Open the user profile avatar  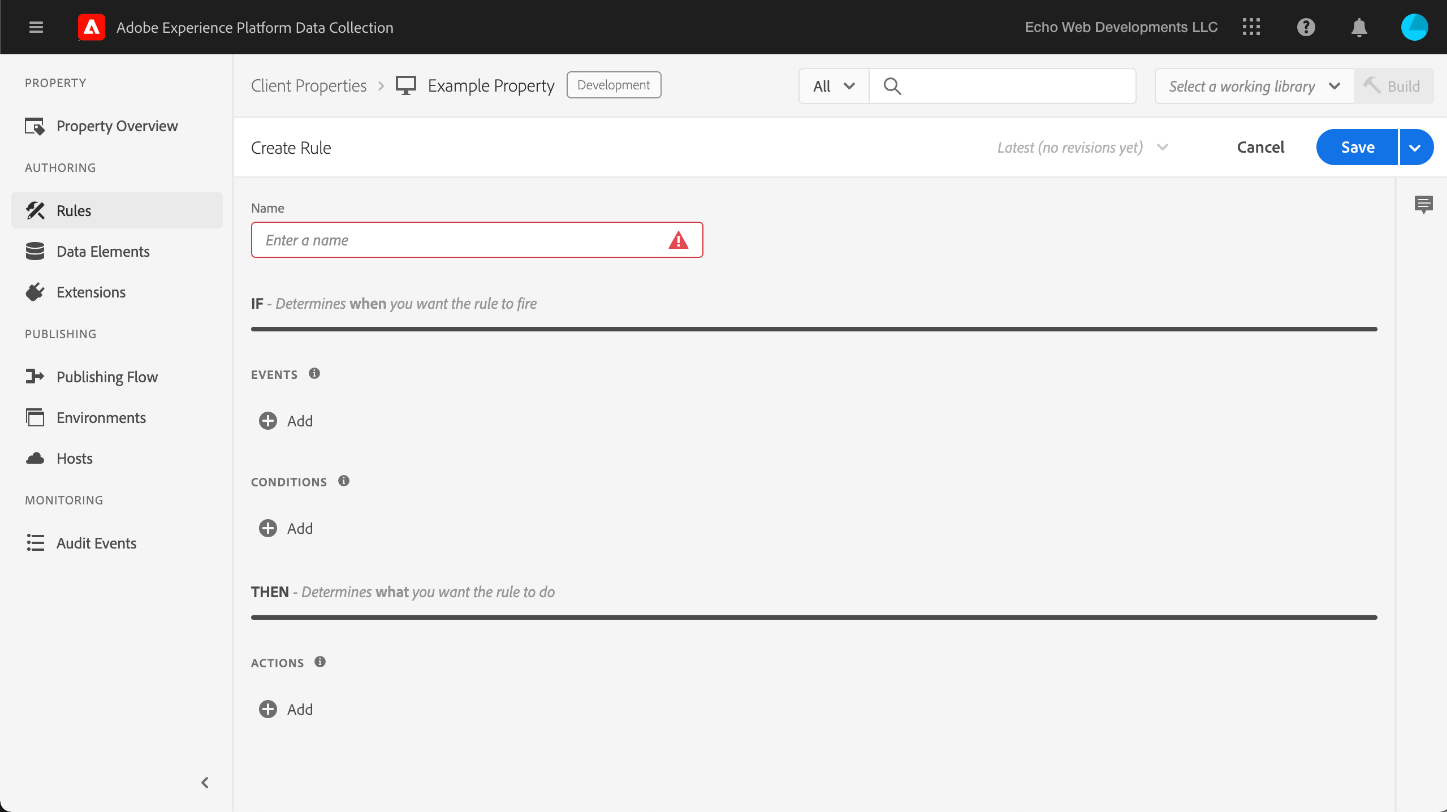[1414, 28]
